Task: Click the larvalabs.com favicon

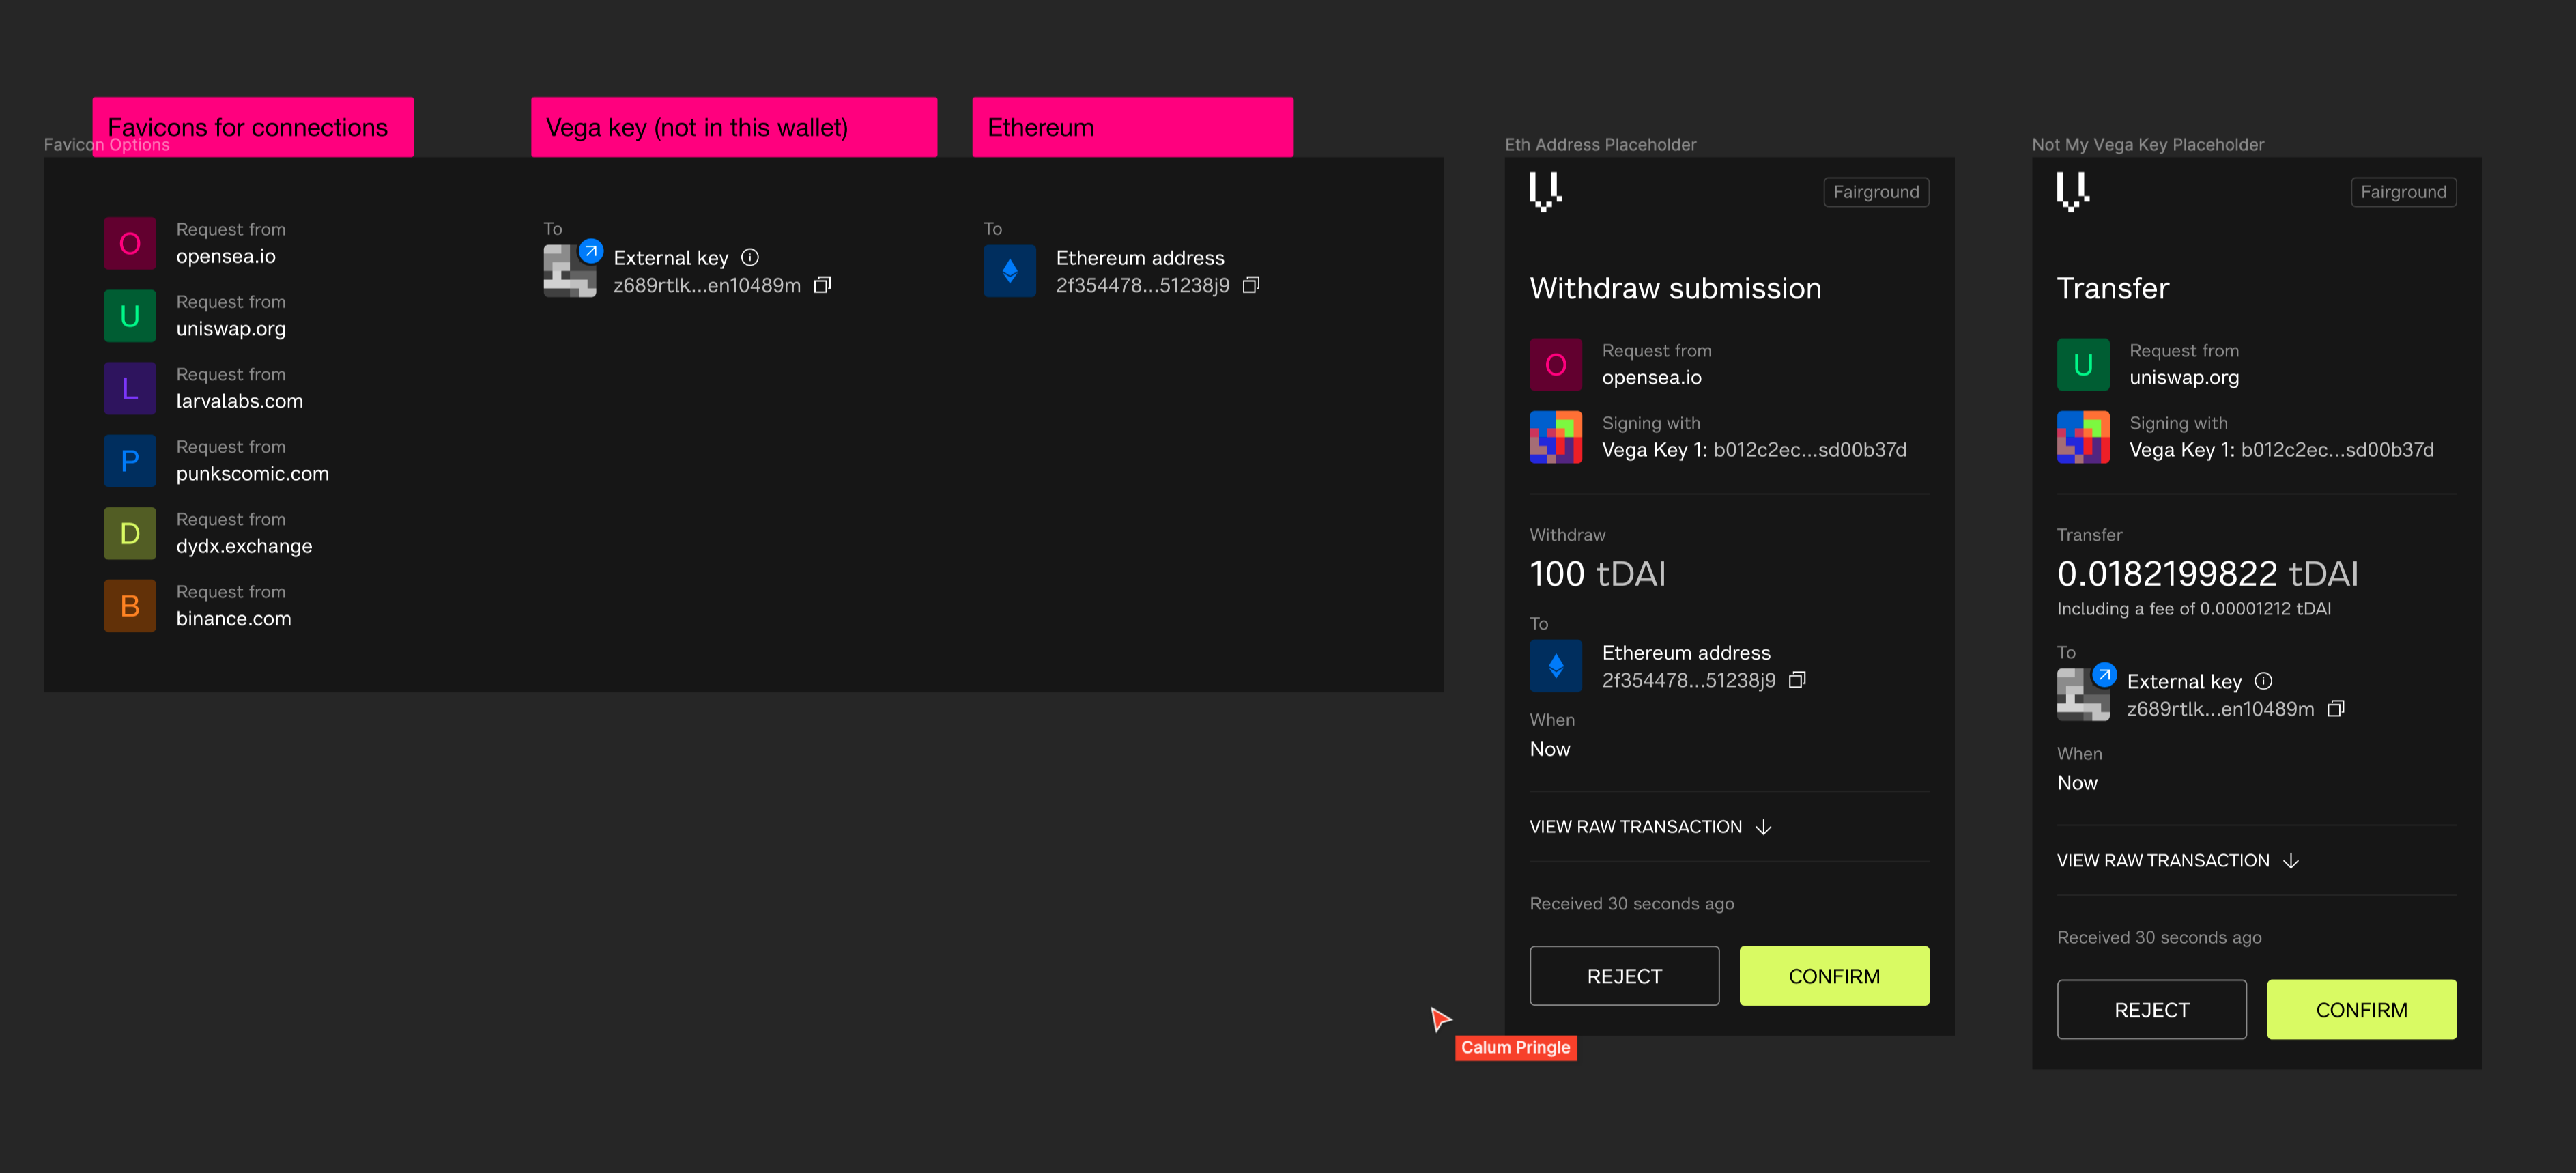Action: pos(129,388)
